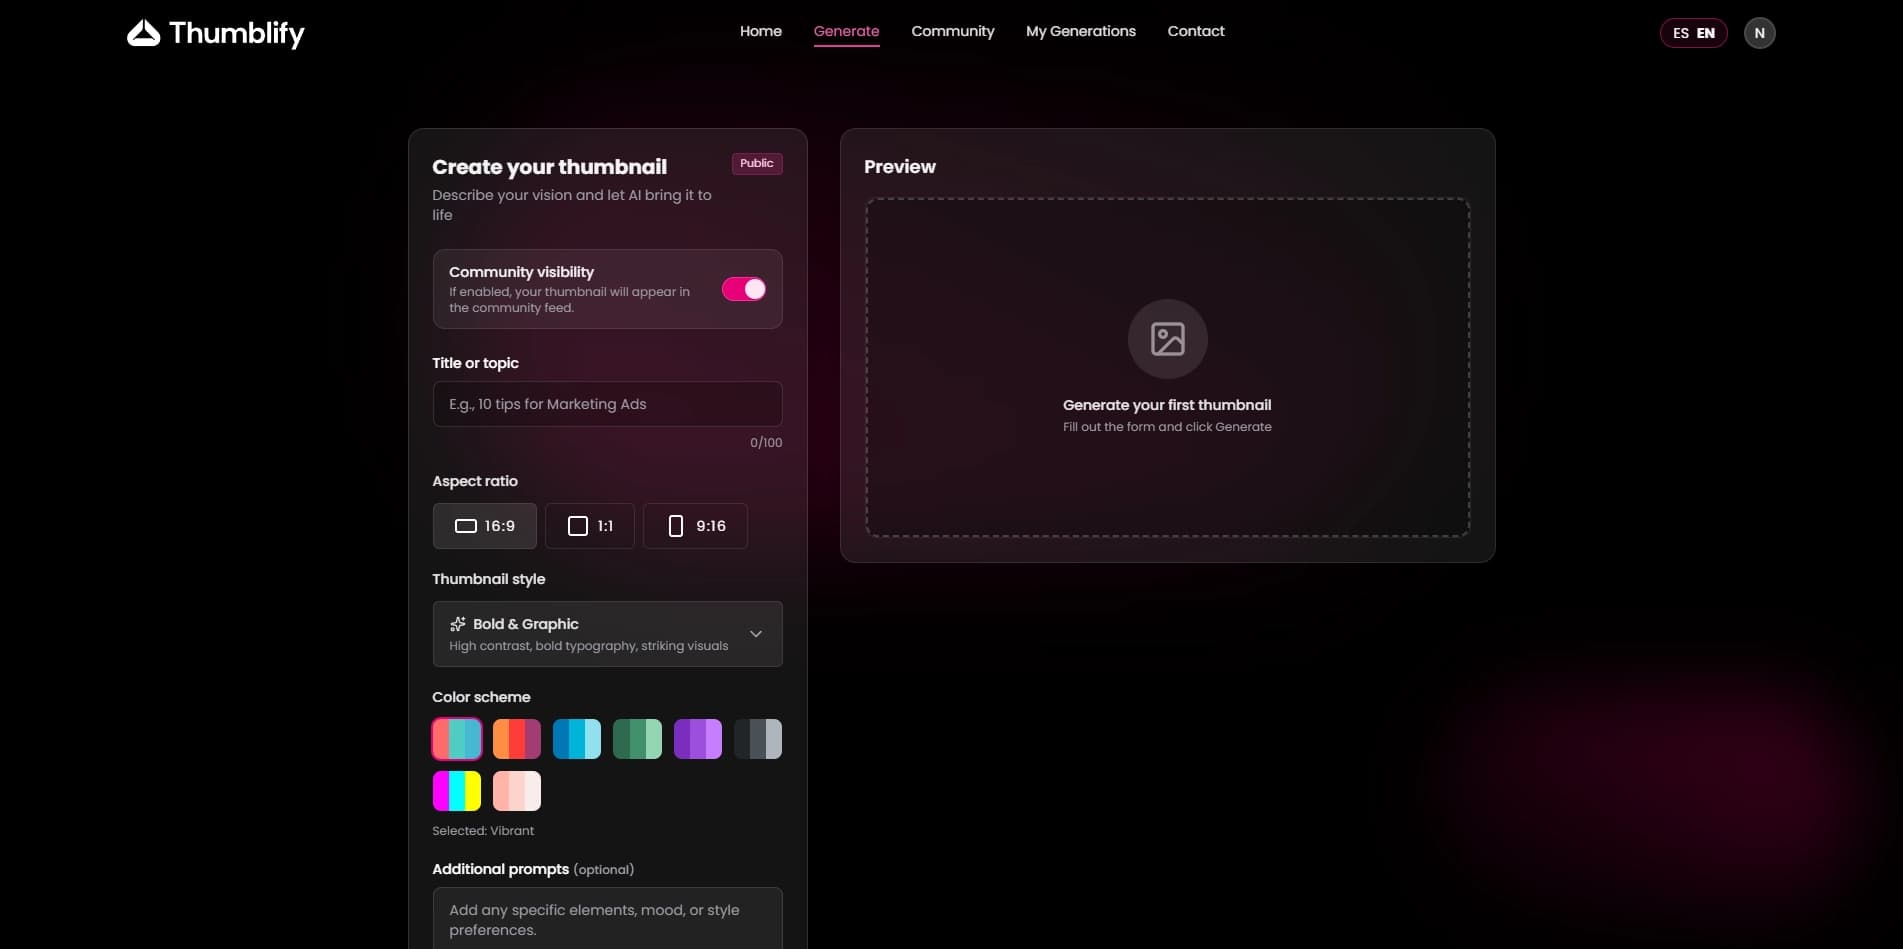Expand the Bold & Graphic style selector chevron
Image resolution: width=1903 pixels, height=949 pixels.
(756, 633)
